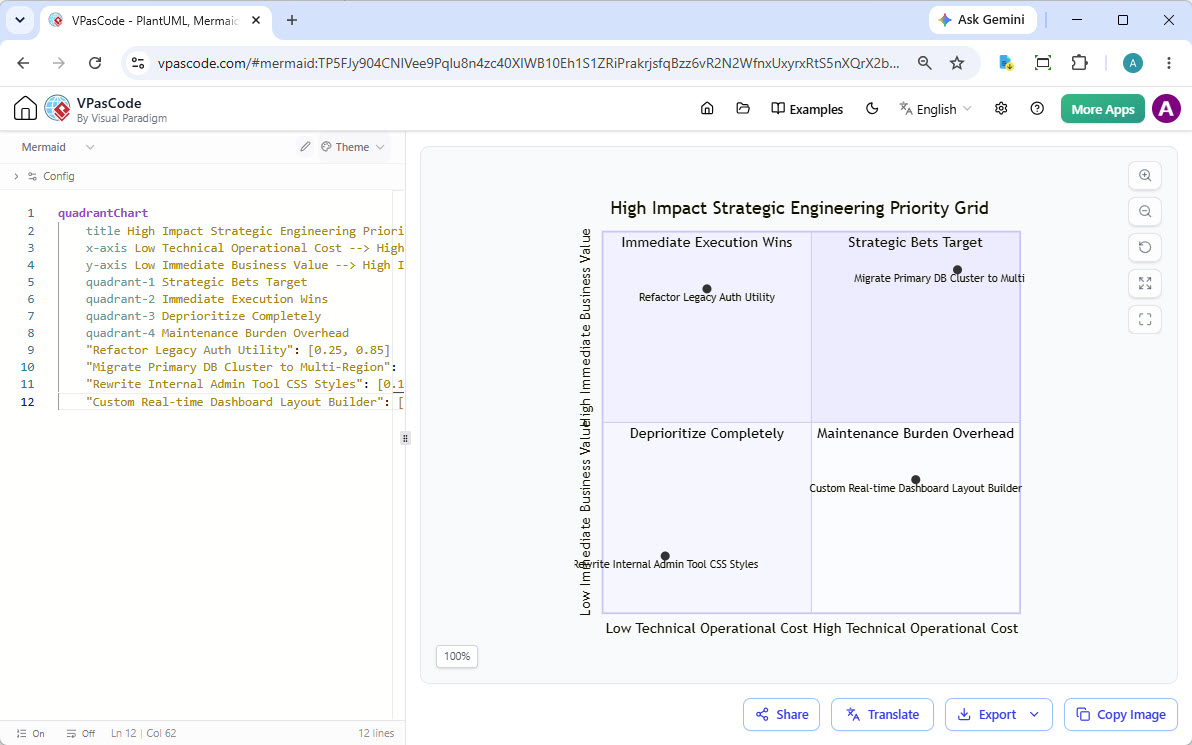Toggle dark mode moon icon
Image resolution: width=1192 pixels, height=745 pixels.
[x=872, y=109]
